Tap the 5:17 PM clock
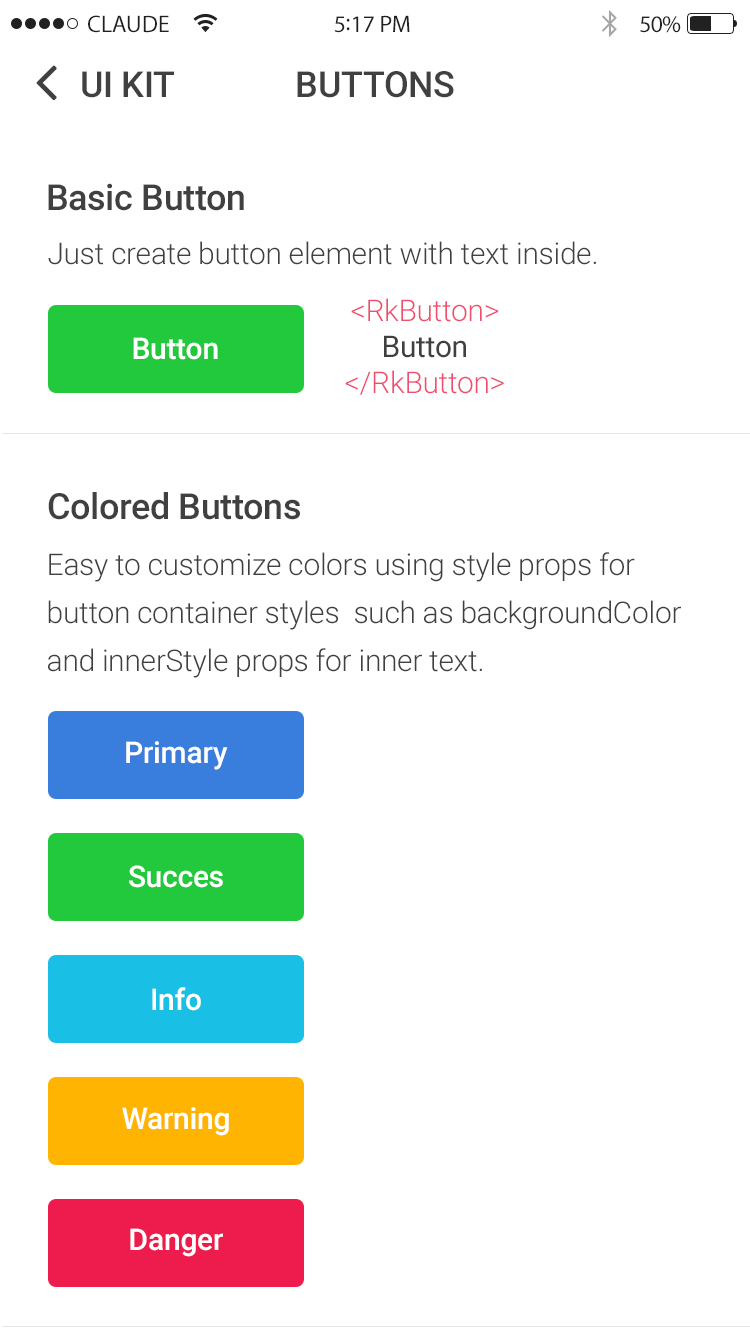 (372, 25)
